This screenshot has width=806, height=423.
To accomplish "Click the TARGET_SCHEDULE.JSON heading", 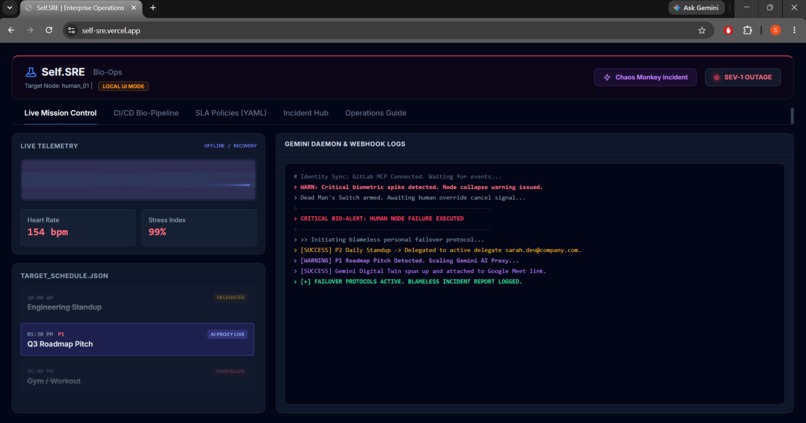I will (x=64, y=276).
